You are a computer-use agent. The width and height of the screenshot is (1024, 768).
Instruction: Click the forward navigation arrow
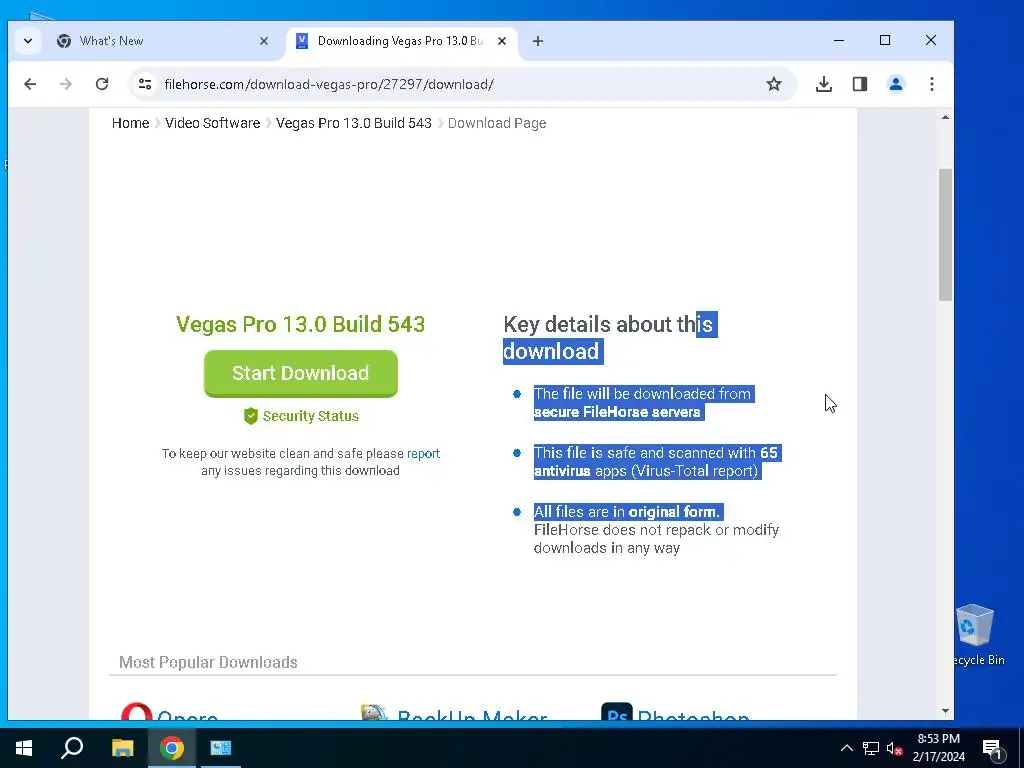pyautogui.click(x=65, y=84)
